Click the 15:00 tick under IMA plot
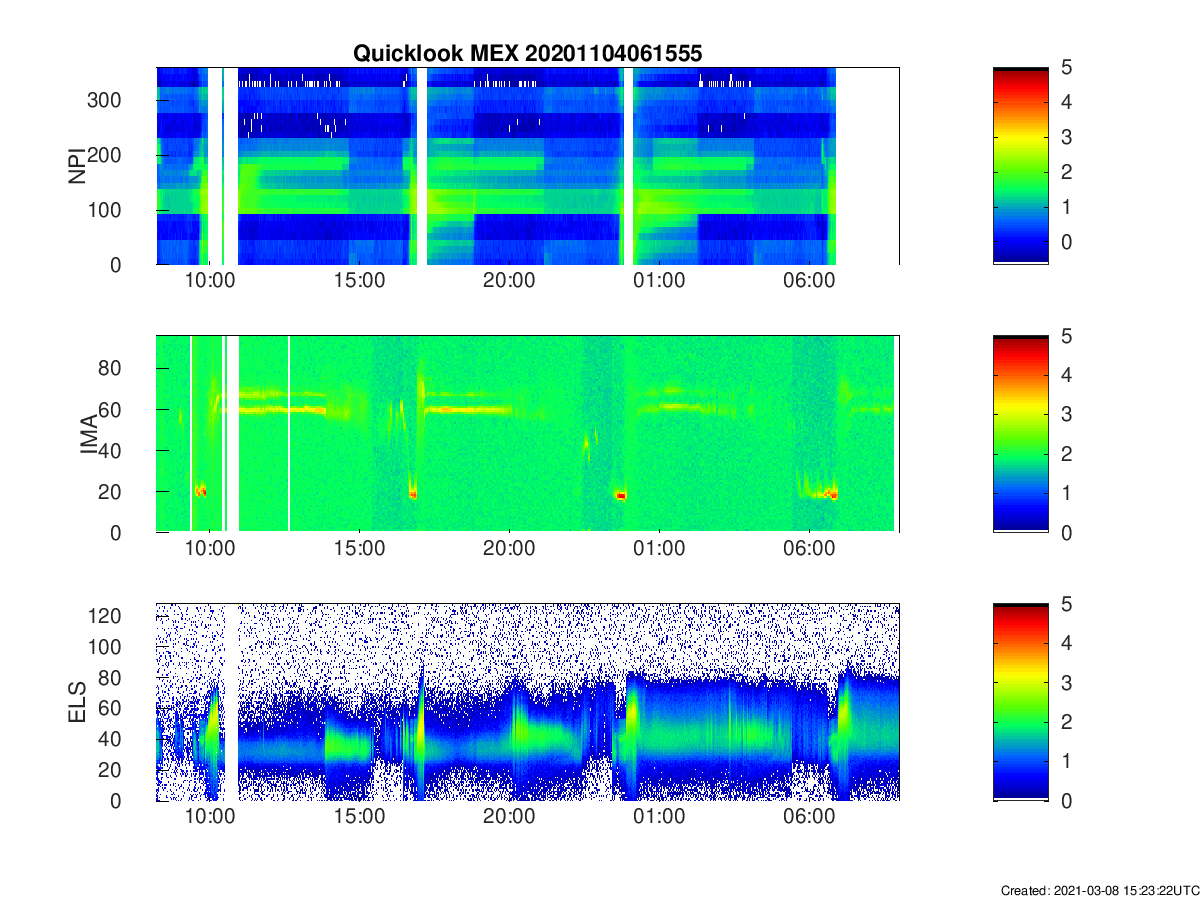1200x900 pixels. [359, 549]
